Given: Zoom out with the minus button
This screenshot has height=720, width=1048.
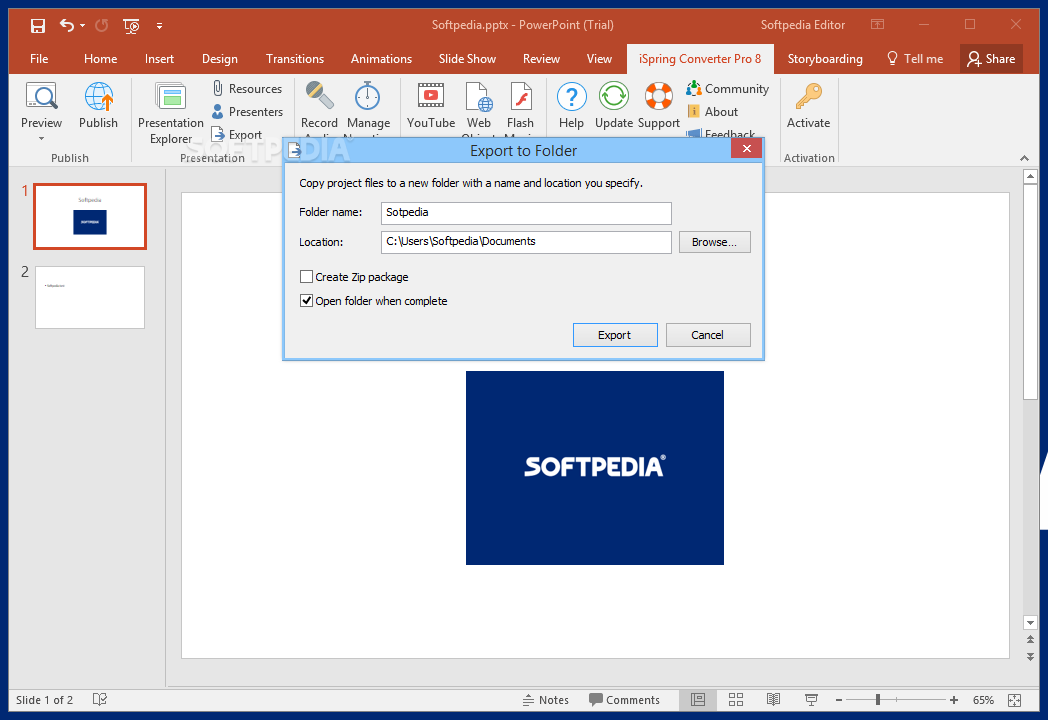Looking at the screenshot, I should click(x=839, y=700).
